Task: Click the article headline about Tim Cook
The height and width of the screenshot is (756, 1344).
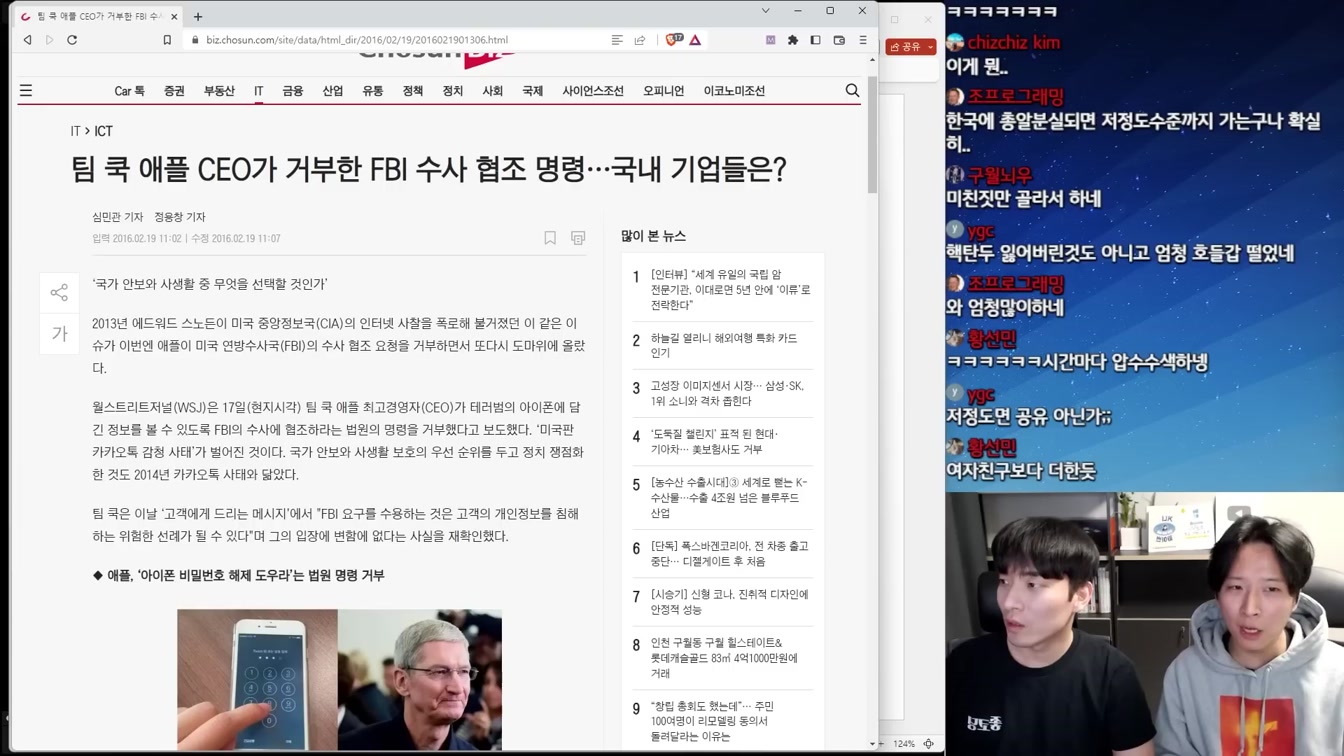Action: [428, 169]
